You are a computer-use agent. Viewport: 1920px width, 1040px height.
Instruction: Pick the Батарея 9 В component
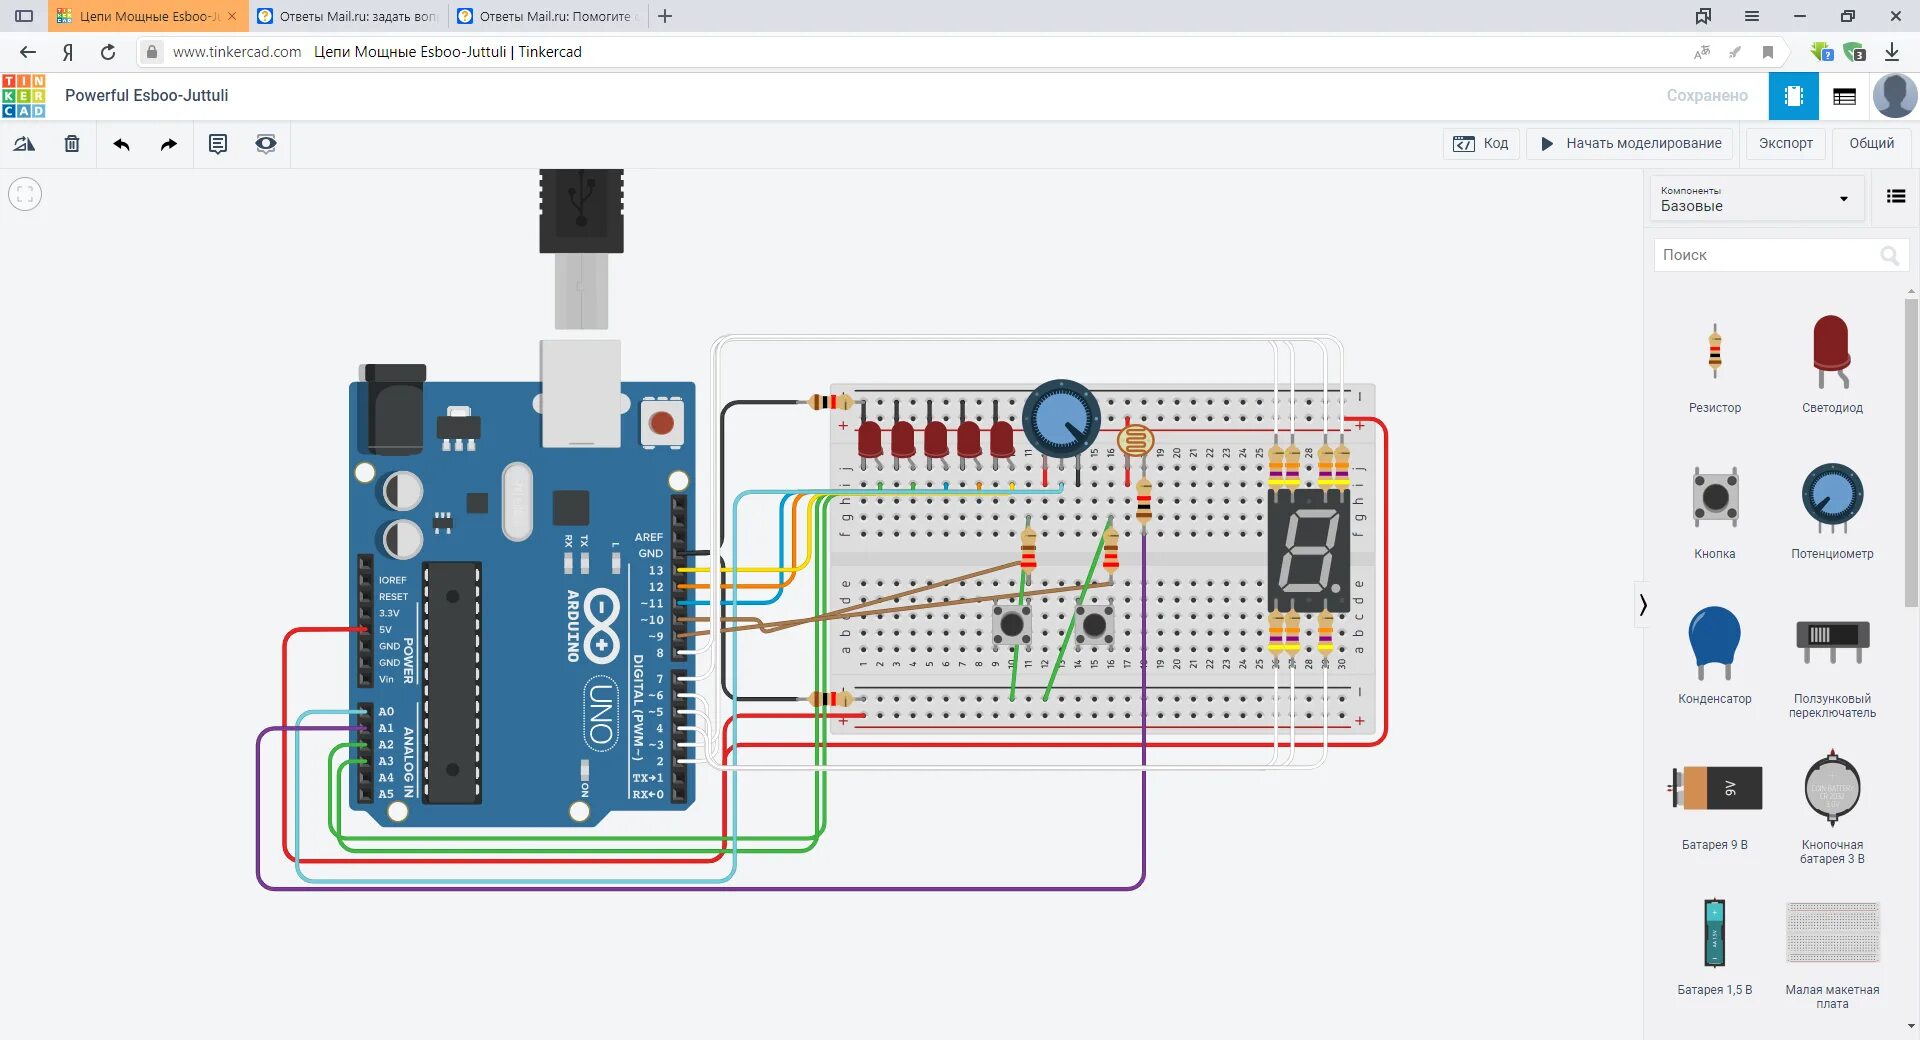pos(1715,806)
